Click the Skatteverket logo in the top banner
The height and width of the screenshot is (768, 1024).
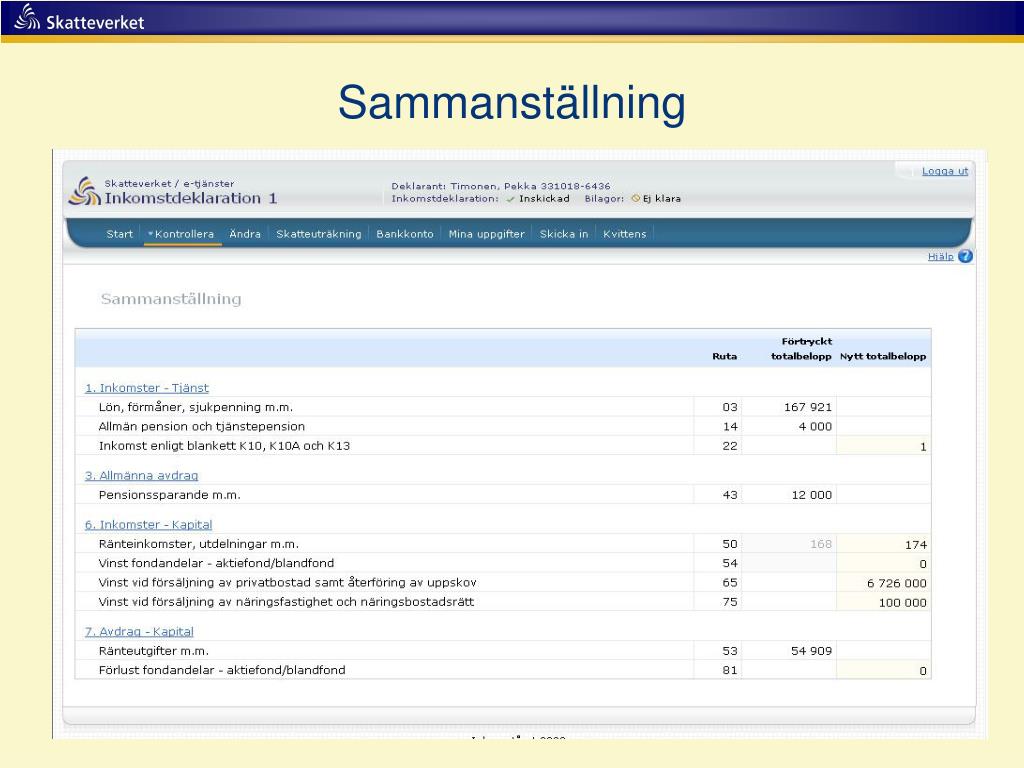79,18
